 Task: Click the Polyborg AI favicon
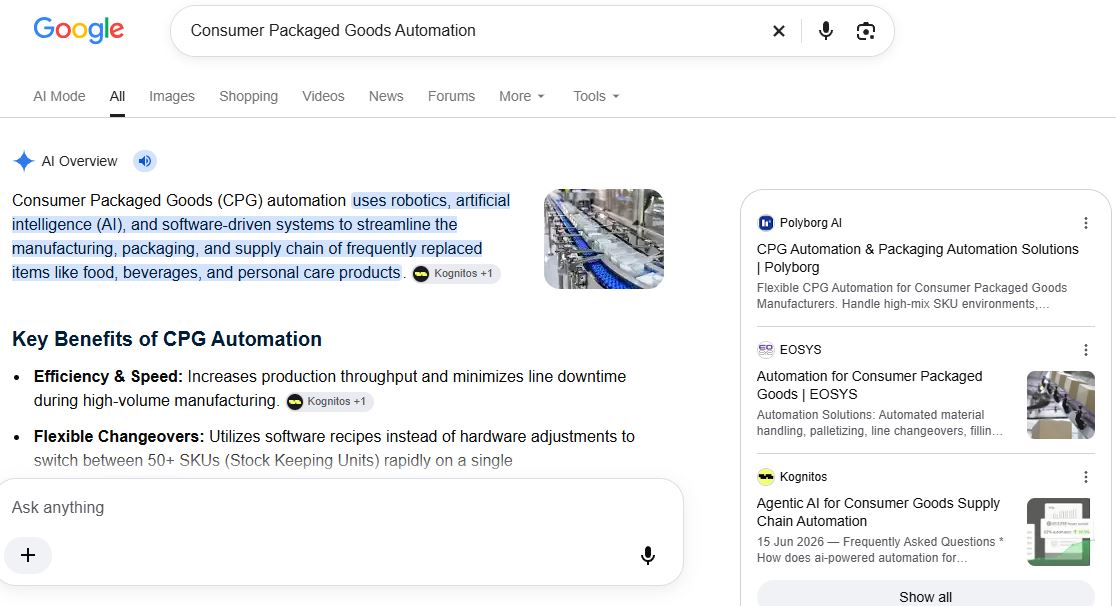coord(766,223)
